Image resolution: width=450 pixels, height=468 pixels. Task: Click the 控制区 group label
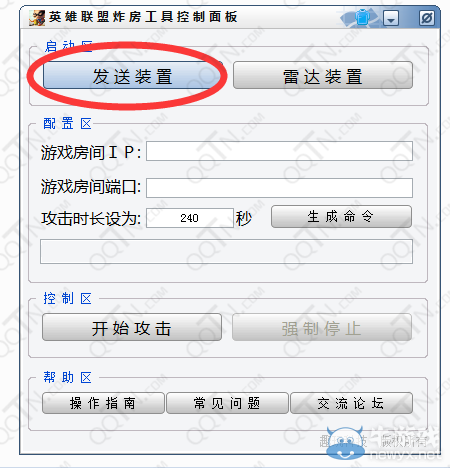pyautogui.click(x=67, y=298)
